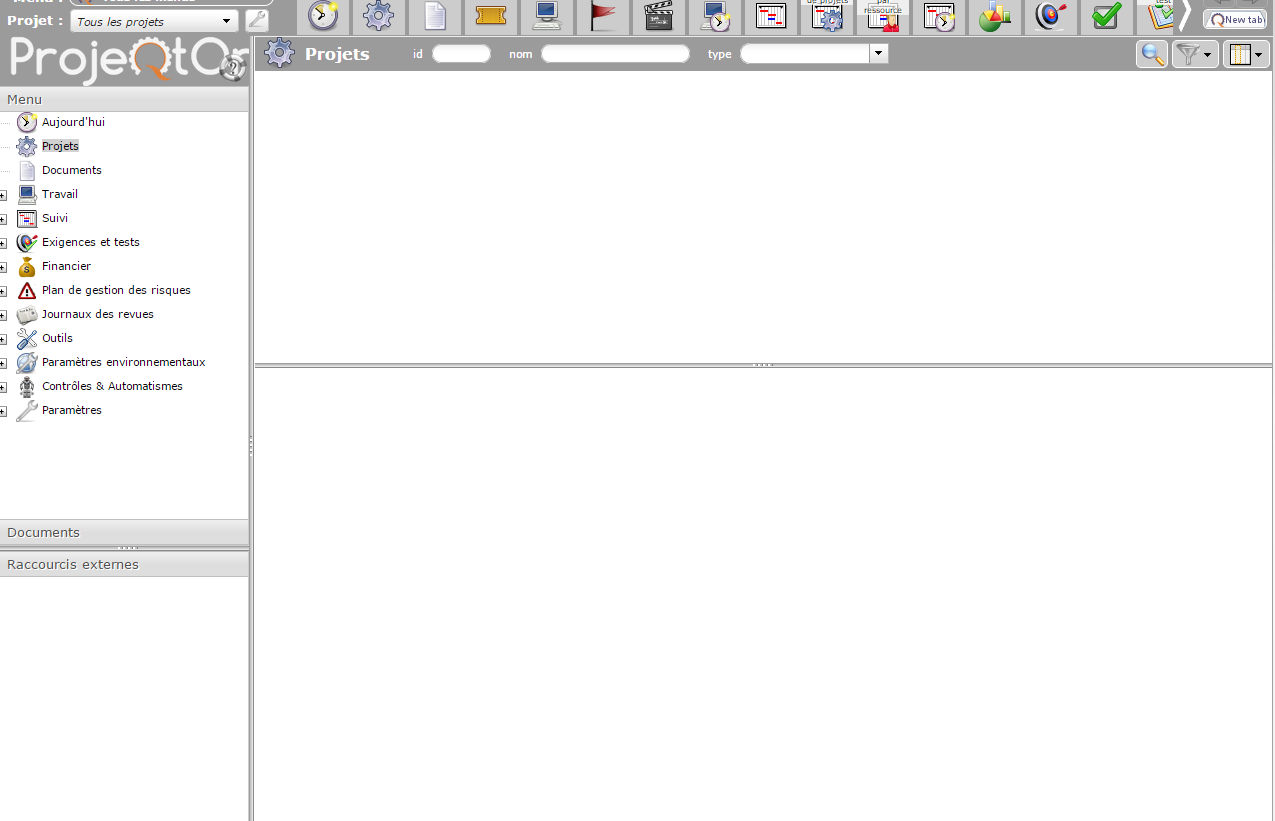The width and height of the screenshot is (1275, 821).
Task: Open the 'Tous les projets' project selector
Action: [155, 21]
